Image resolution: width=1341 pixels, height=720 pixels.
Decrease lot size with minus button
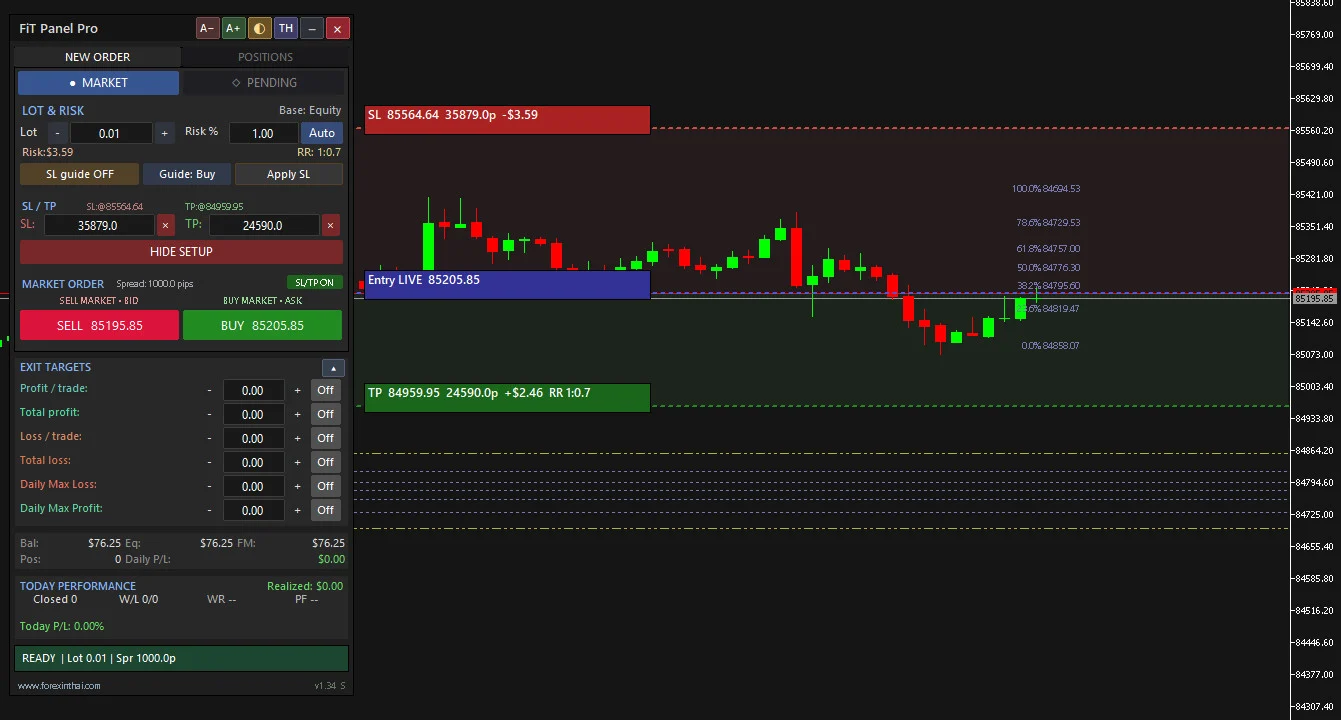pyautogui.click(x=57, y=133)
